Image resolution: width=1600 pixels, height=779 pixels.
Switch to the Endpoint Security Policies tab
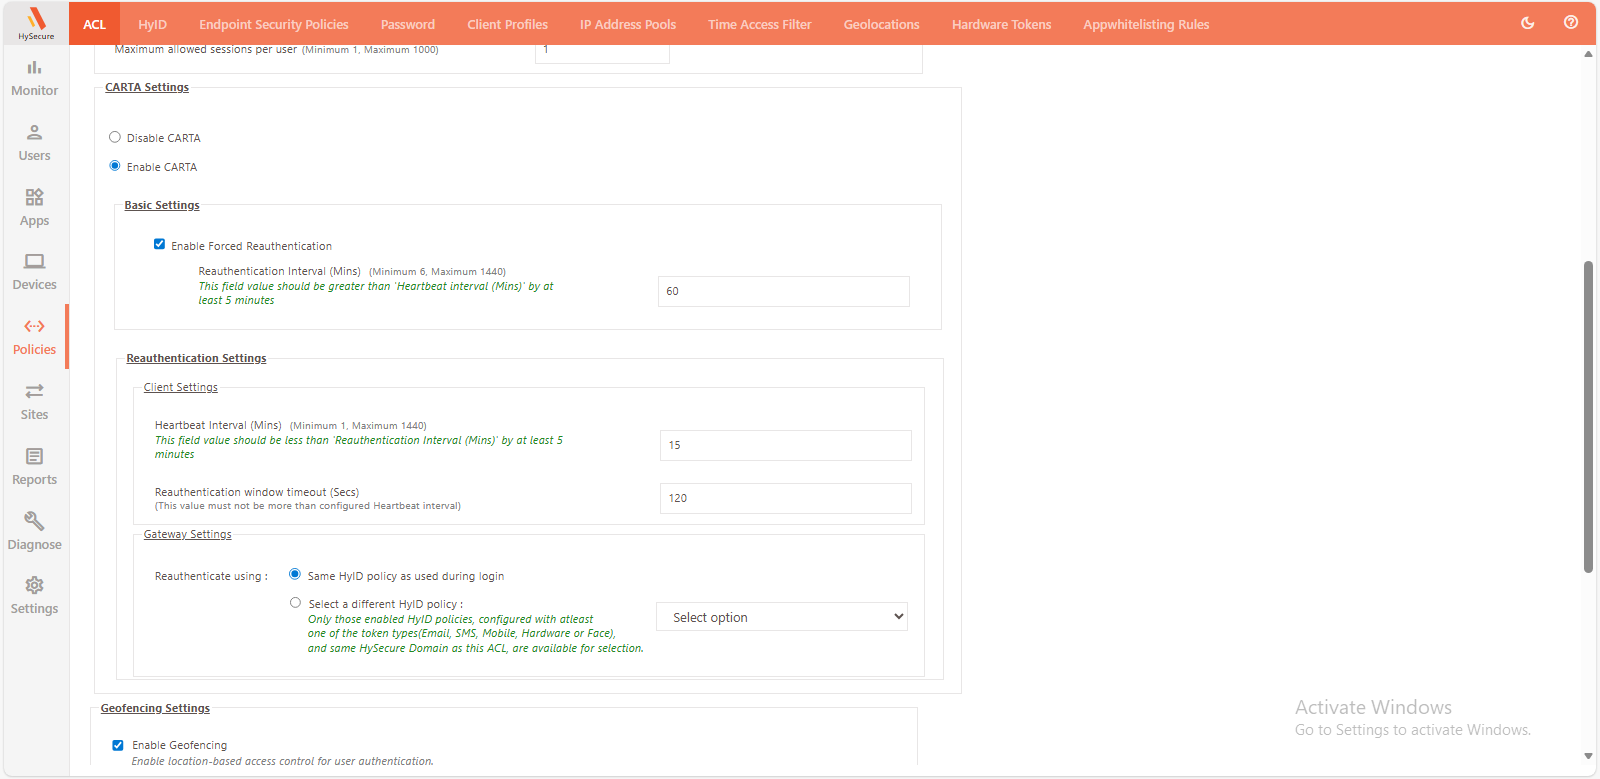[x=273, y=24]
